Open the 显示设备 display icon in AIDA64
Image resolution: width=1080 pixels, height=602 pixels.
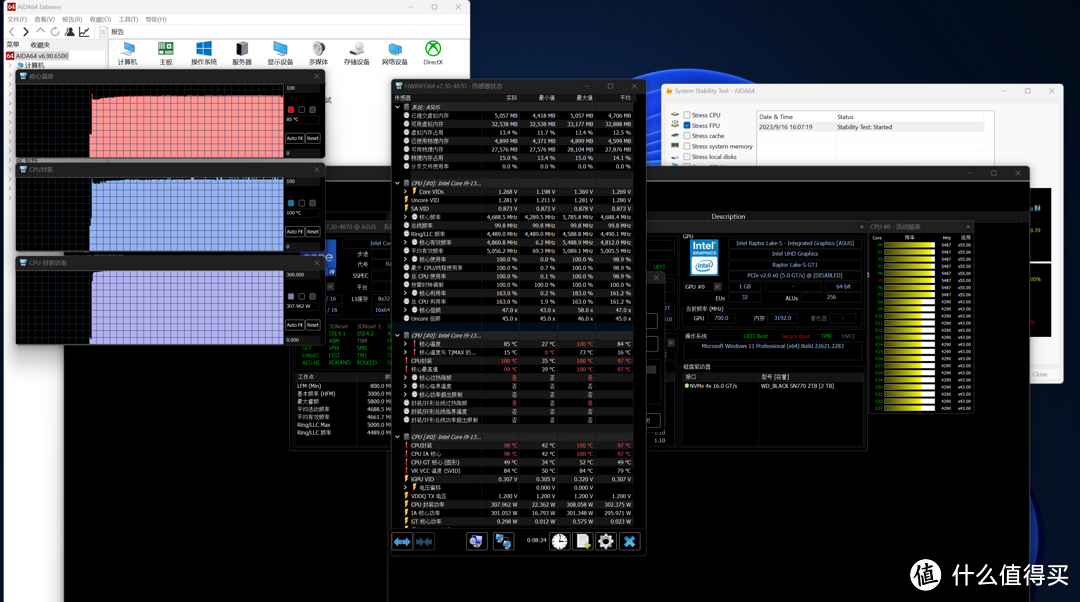click(x=280, y=53)
